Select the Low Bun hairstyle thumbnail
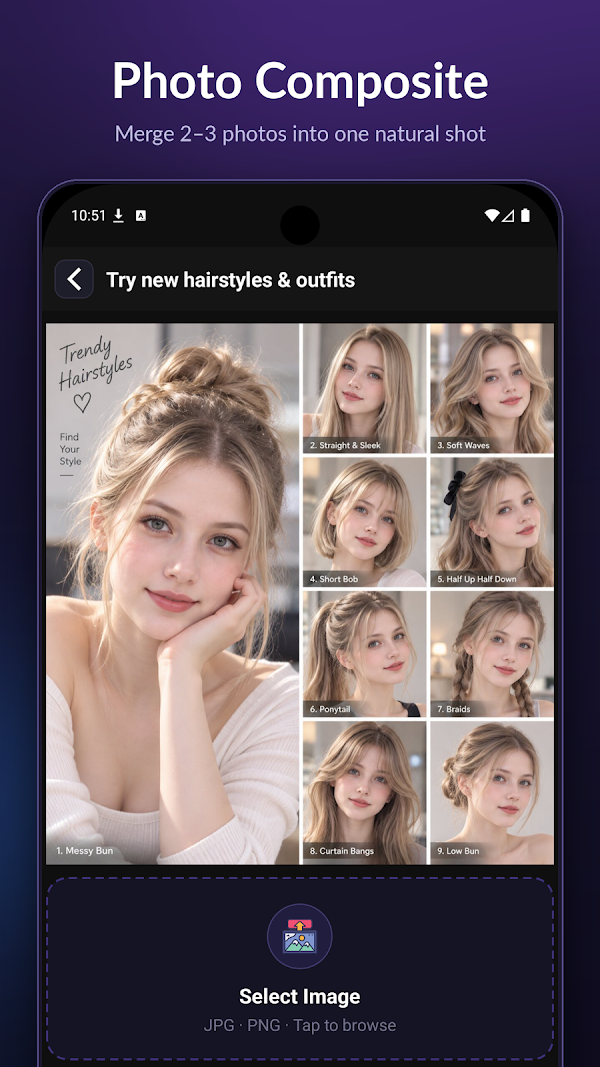Screen dimensions: 600x1067 492,793
